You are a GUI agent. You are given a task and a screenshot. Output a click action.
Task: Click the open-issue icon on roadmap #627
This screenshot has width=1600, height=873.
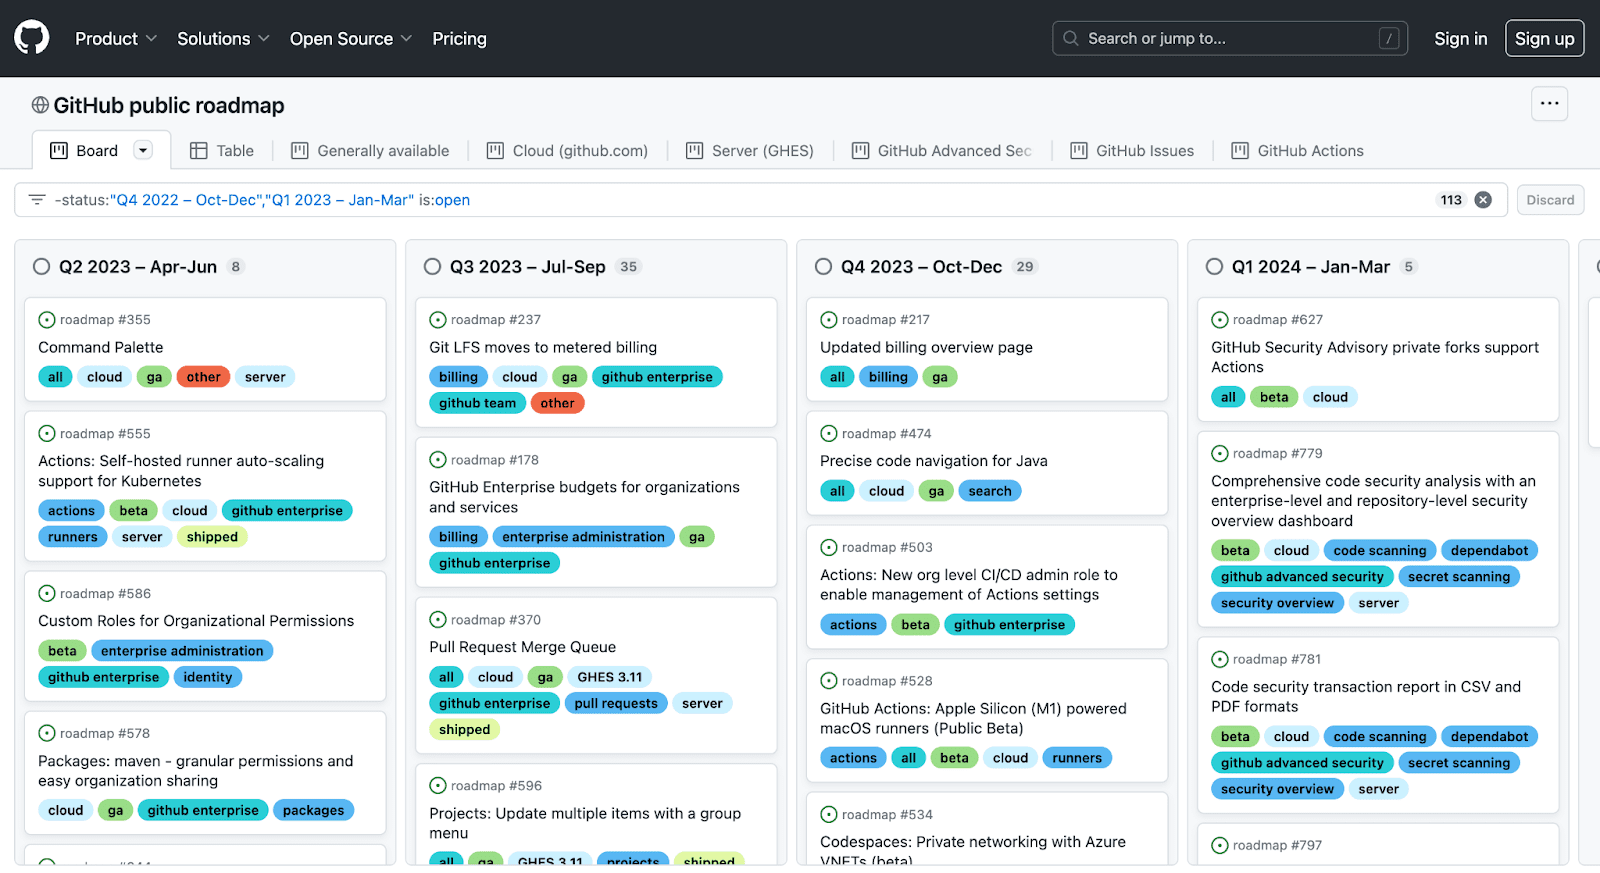1220,320
